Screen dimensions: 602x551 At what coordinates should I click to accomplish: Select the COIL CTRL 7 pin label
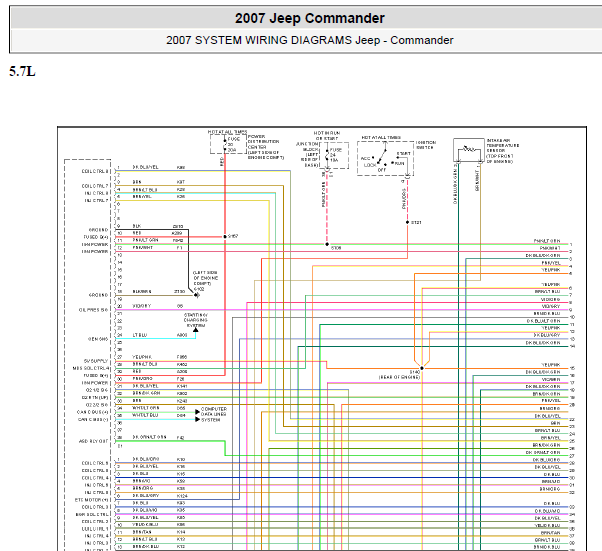point(95,186)
